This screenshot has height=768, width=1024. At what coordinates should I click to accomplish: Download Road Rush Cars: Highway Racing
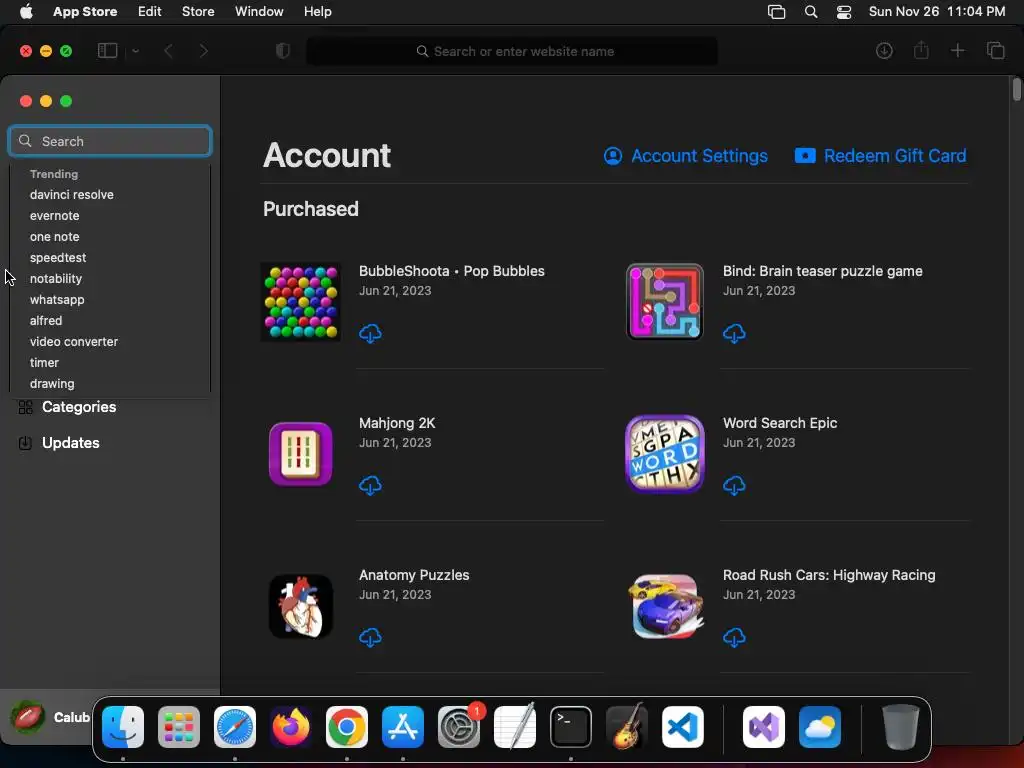click(734, 637)
